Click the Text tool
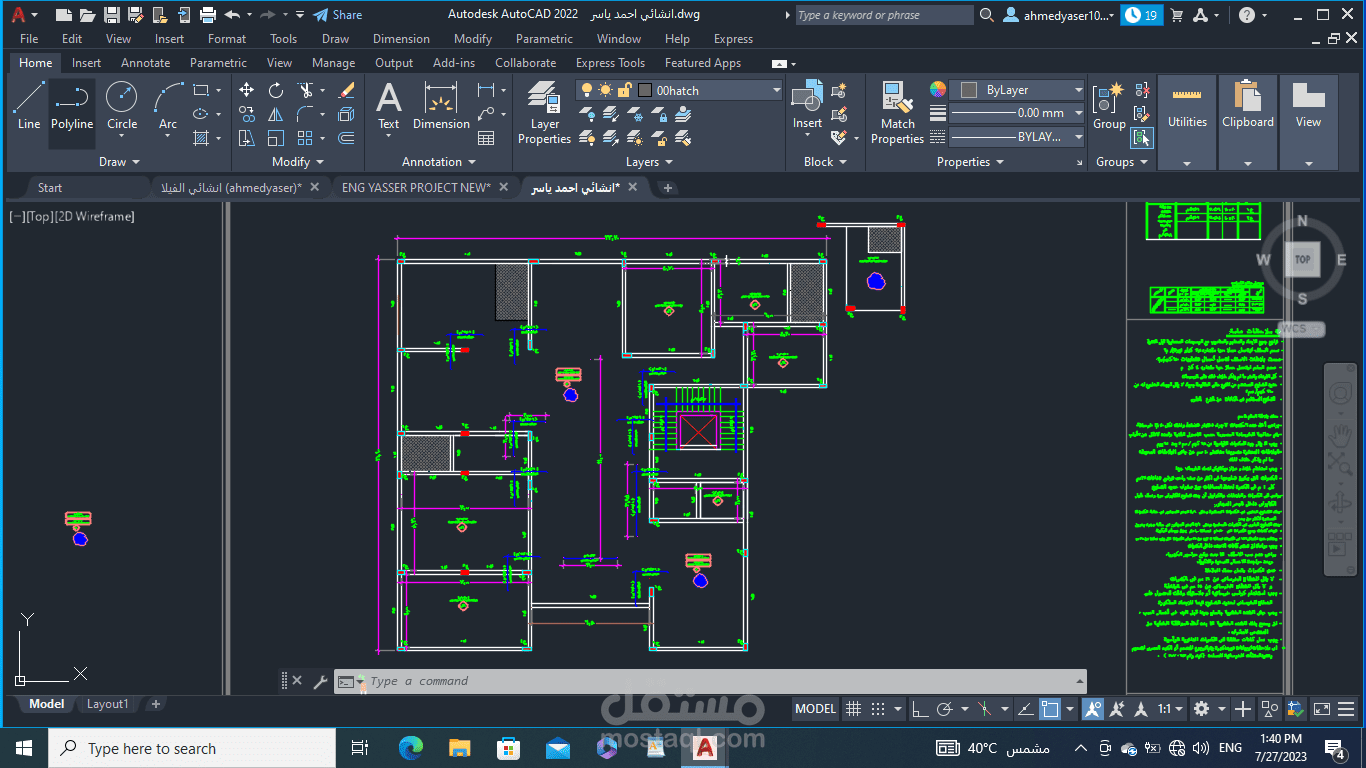 388,106
